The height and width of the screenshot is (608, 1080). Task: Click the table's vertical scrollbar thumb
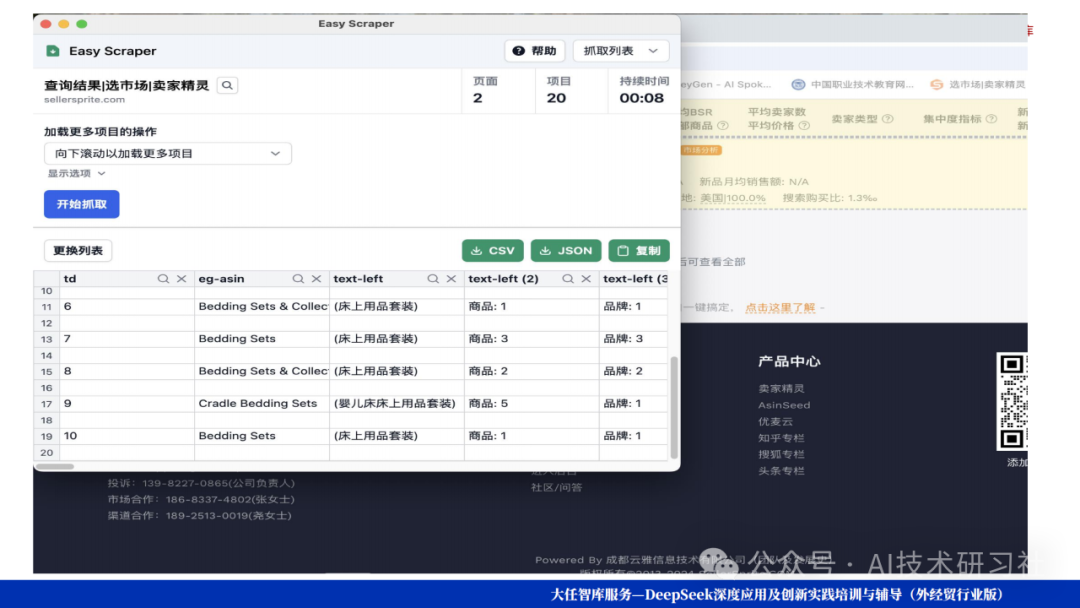[674, 405]
